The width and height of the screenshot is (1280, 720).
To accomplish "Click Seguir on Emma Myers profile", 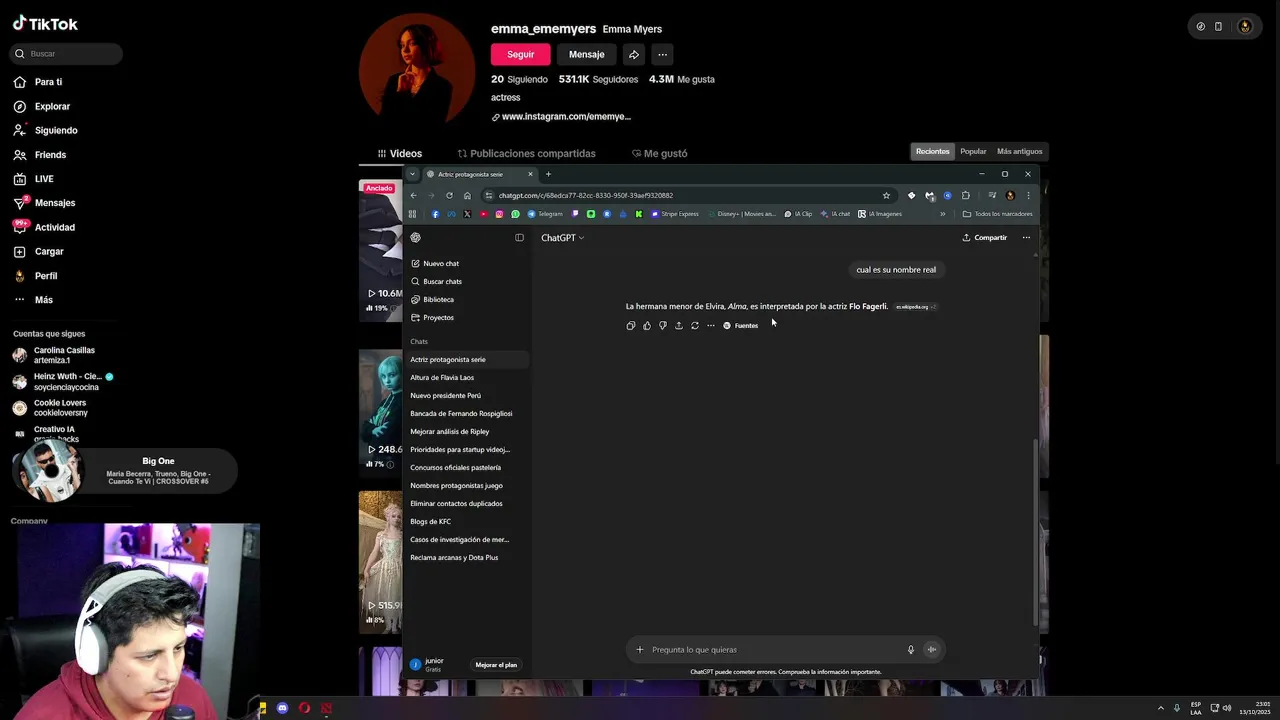I will (x=521, y=54).
